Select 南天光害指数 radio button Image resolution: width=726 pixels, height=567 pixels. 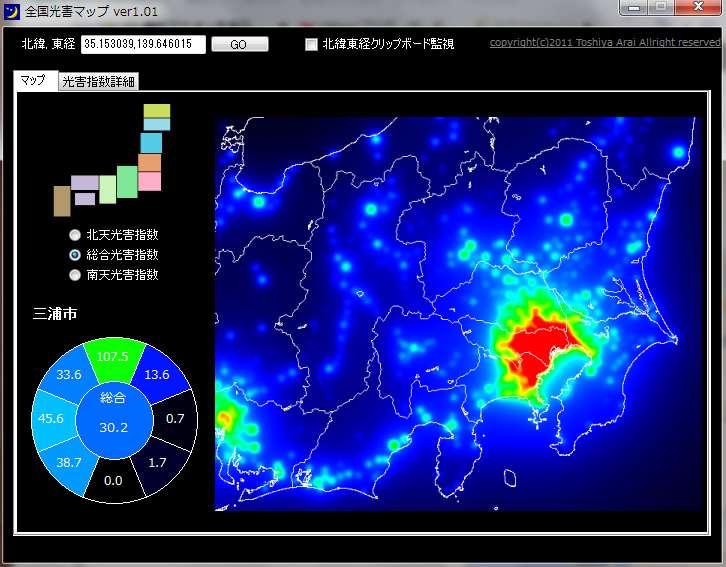[x=75, y=275]
